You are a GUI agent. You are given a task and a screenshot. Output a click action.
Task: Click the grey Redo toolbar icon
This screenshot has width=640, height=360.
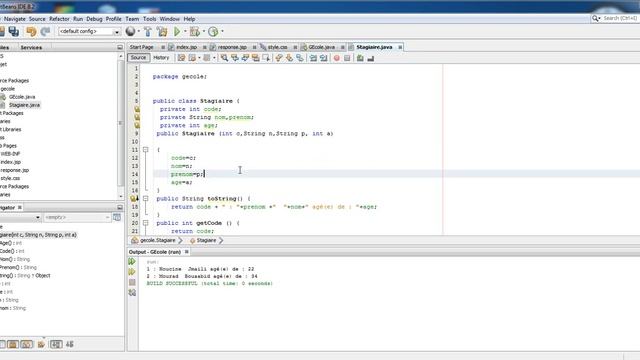tap(45, 31)
